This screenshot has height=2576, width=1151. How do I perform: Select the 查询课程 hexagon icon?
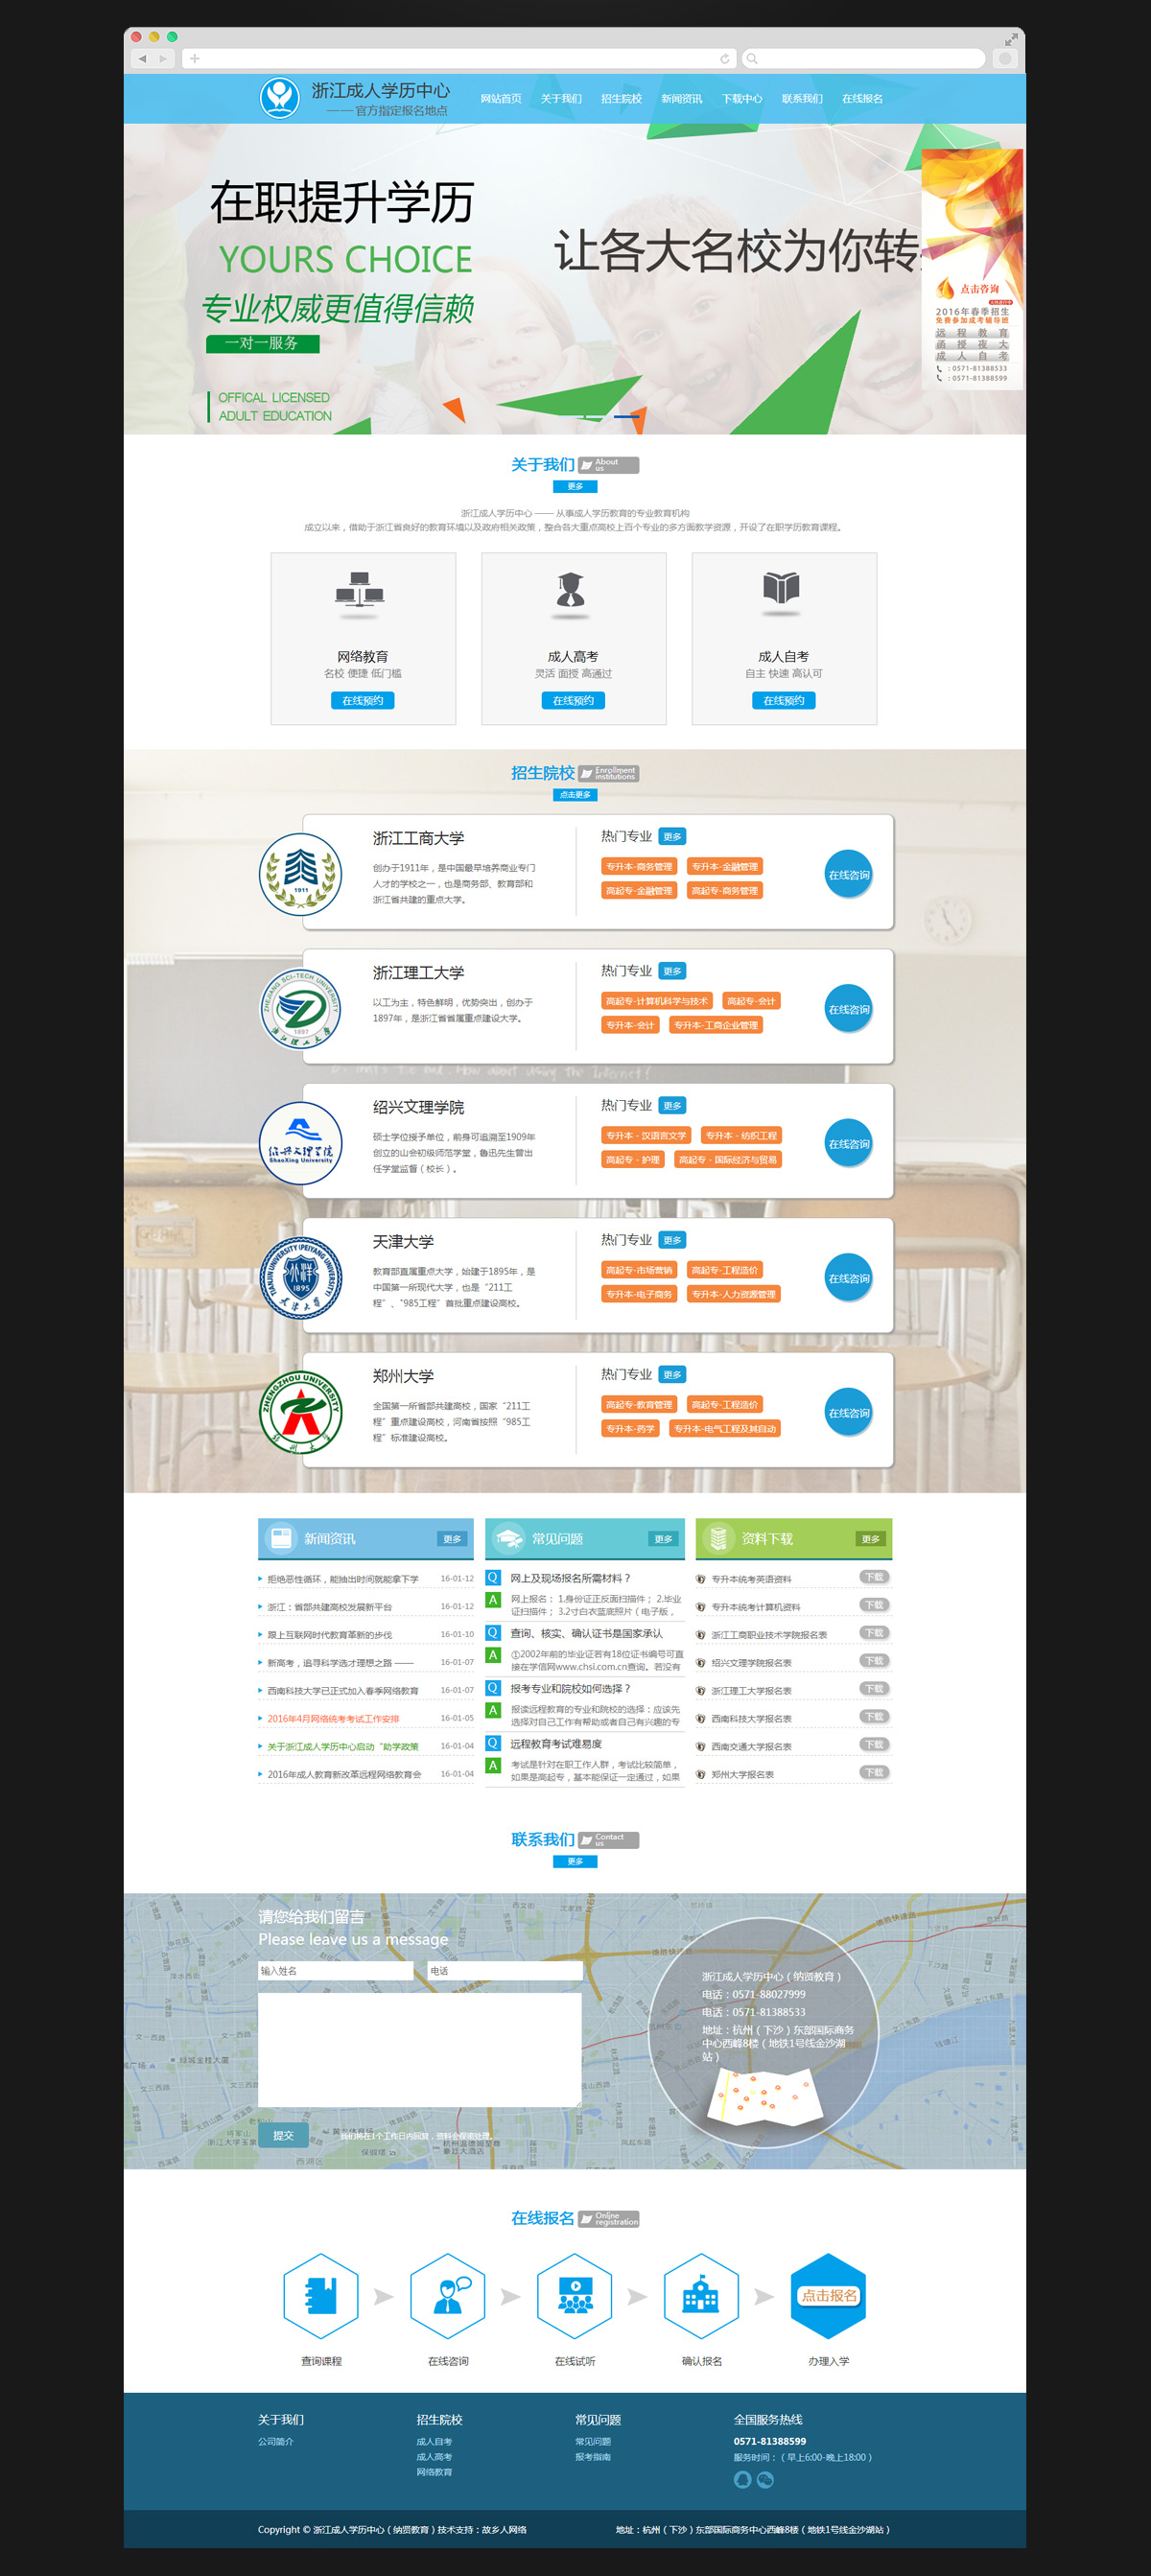[x=321, y=2295]
